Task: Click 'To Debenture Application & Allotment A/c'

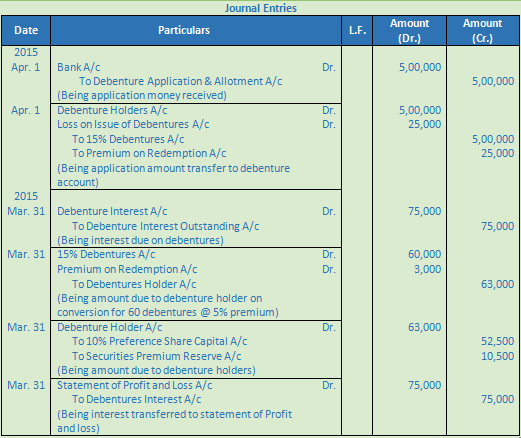Action: [180, 81]
